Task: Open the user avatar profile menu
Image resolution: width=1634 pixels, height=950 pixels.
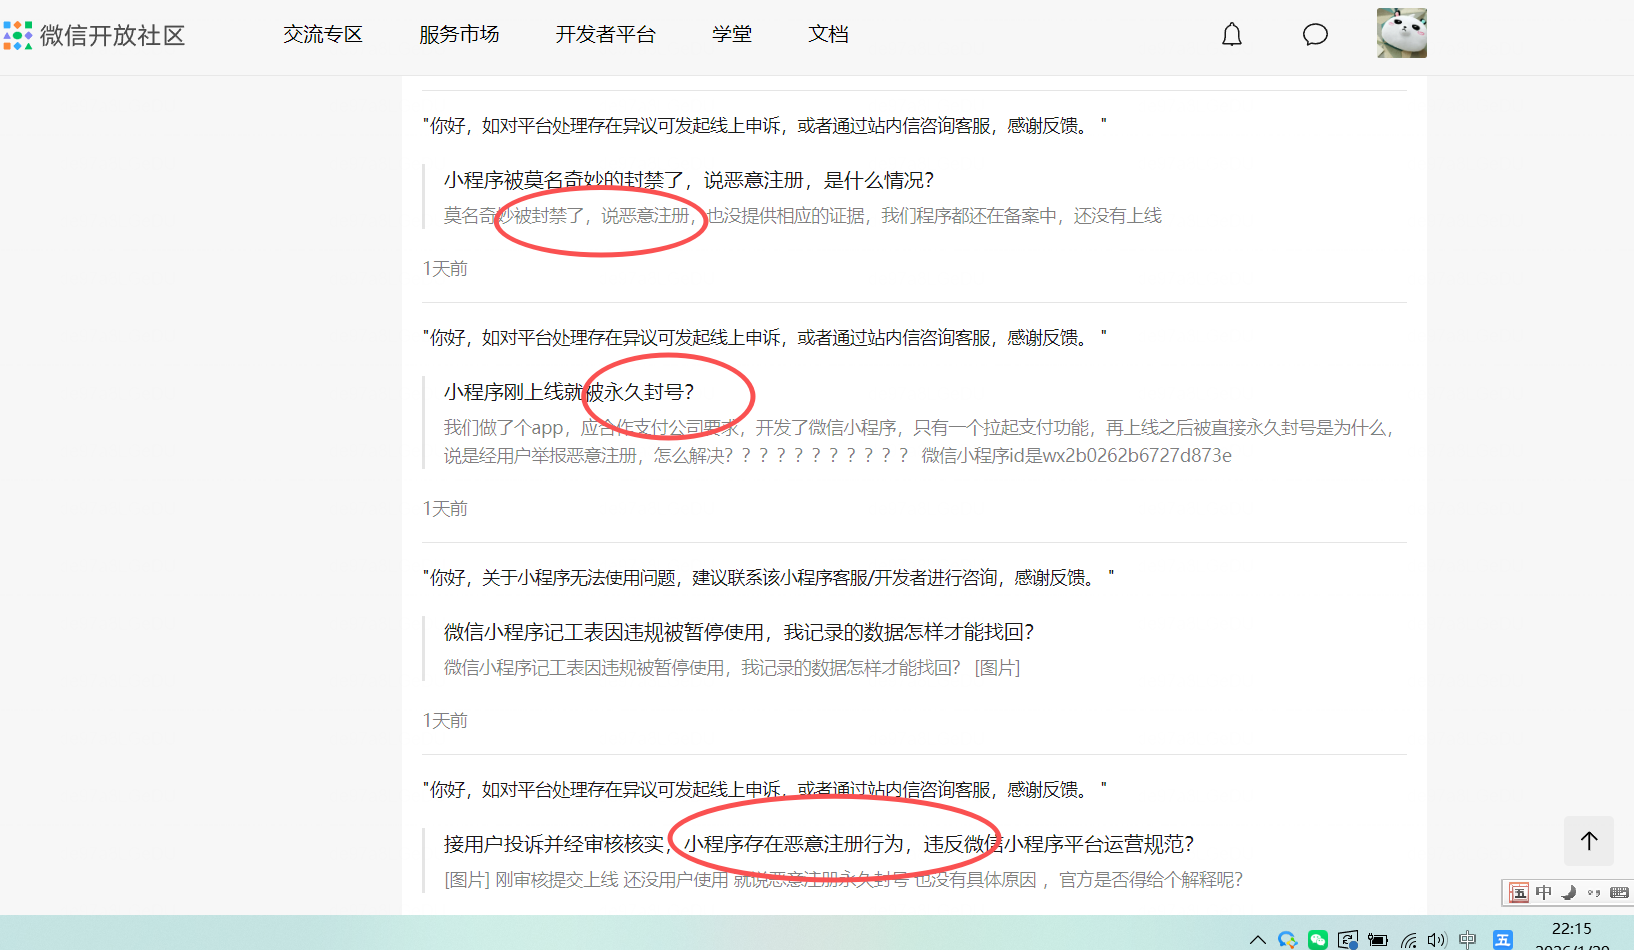Action: pos(1402,33)
